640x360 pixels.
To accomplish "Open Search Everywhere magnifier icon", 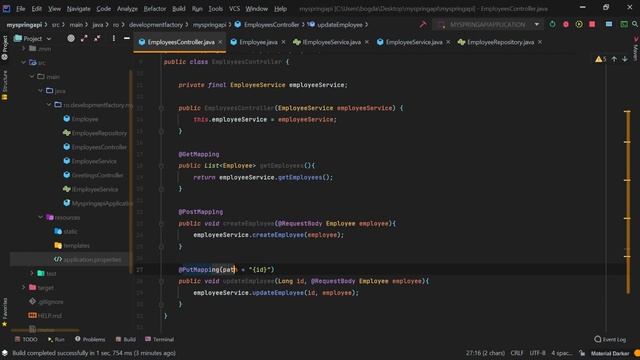I will (x=635, y=24).
